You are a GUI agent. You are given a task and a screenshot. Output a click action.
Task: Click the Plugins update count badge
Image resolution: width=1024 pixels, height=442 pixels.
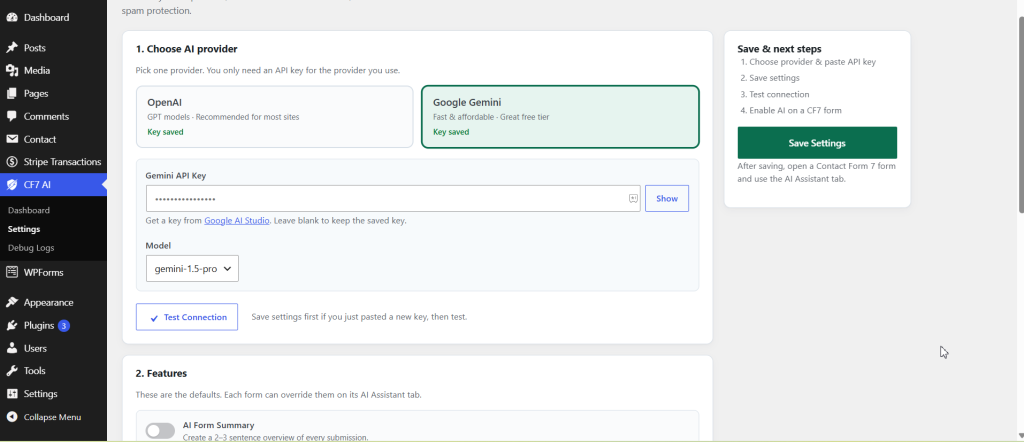[63, 325]
